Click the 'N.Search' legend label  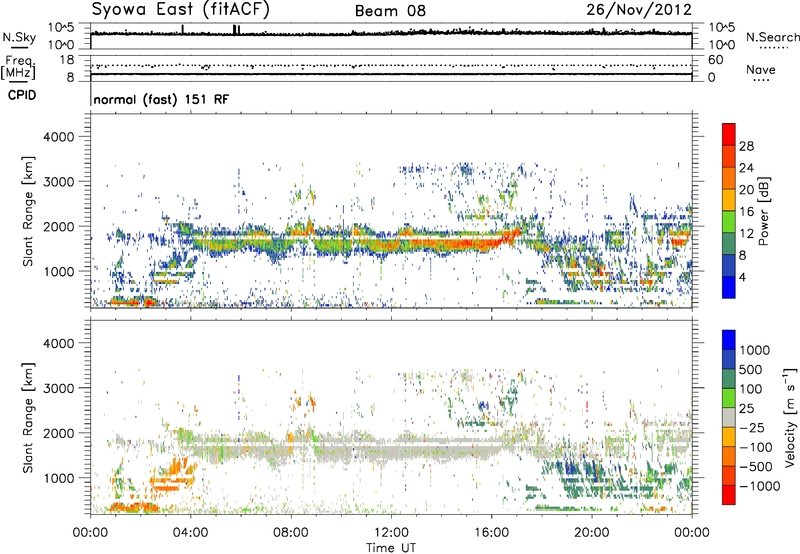pyautogui.click(x=773, y=37)
